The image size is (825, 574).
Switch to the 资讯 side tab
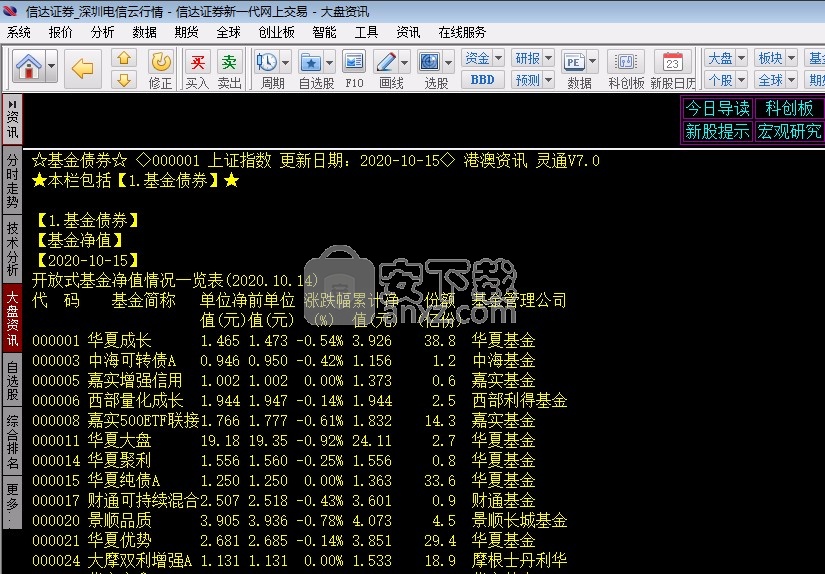click(13, 119)
